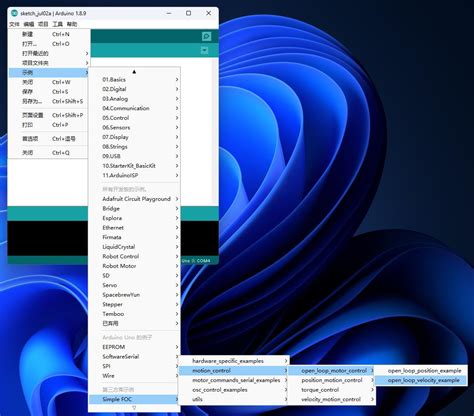
Task: Open Temboo library examples
Action: pyautogui.click(x=134, y=314)
